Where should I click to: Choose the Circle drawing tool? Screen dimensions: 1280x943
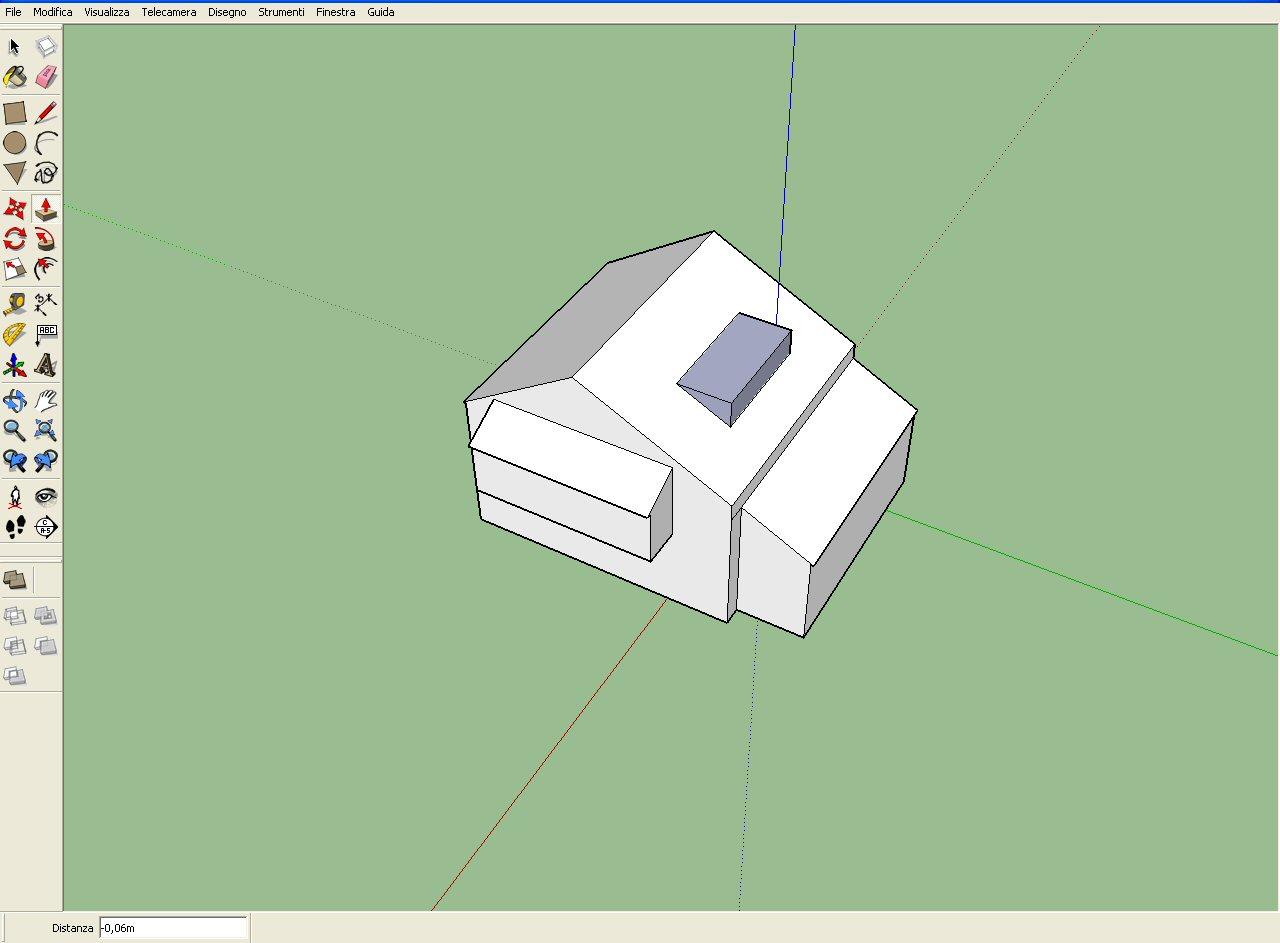[15, 143]
